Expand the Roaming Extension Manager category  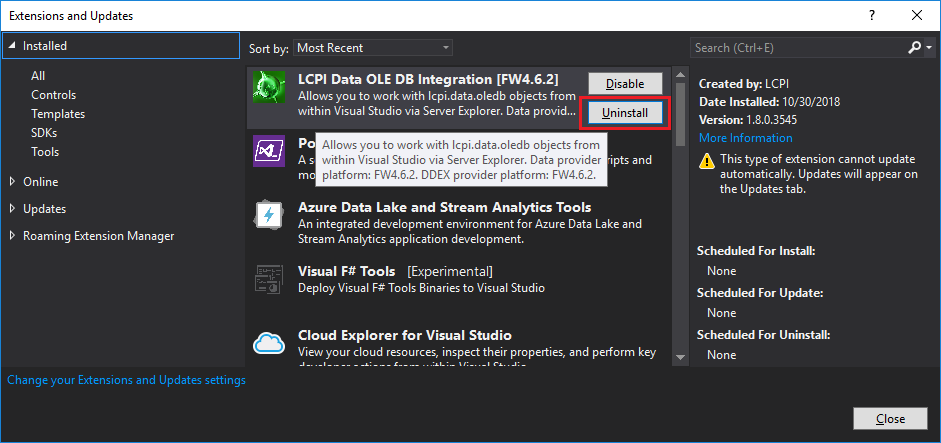pyautogui.click(x=13, y=236)
